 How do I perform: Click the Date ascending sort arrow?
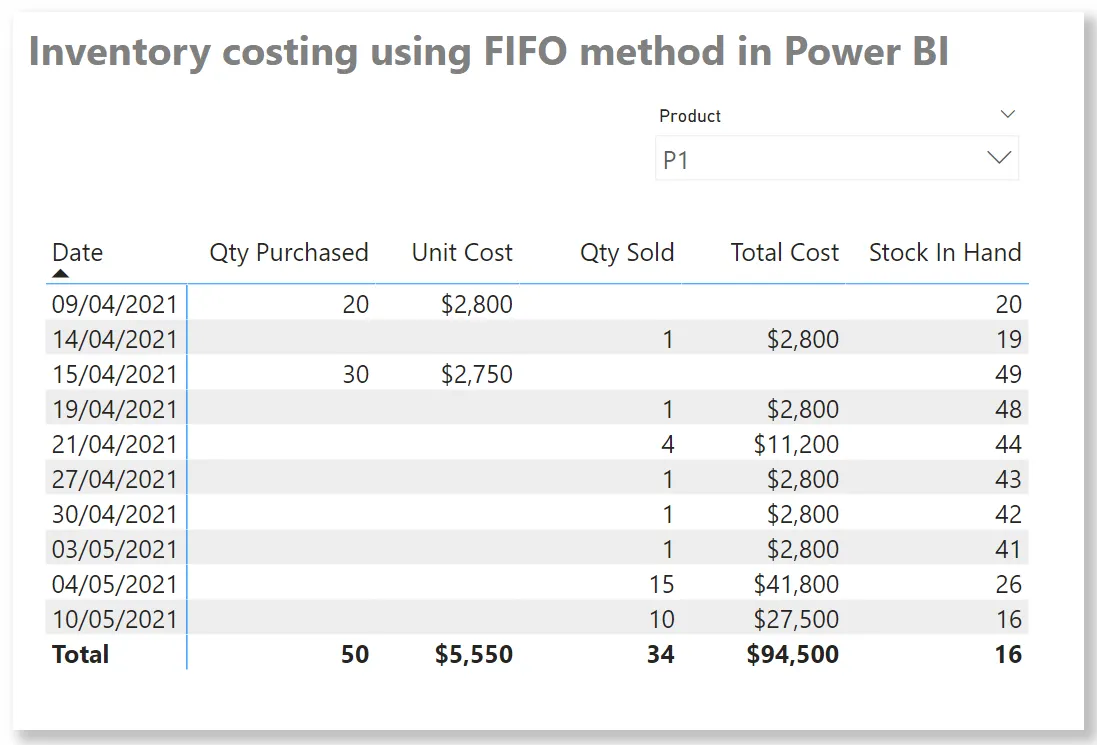click(x=61, y=274)
